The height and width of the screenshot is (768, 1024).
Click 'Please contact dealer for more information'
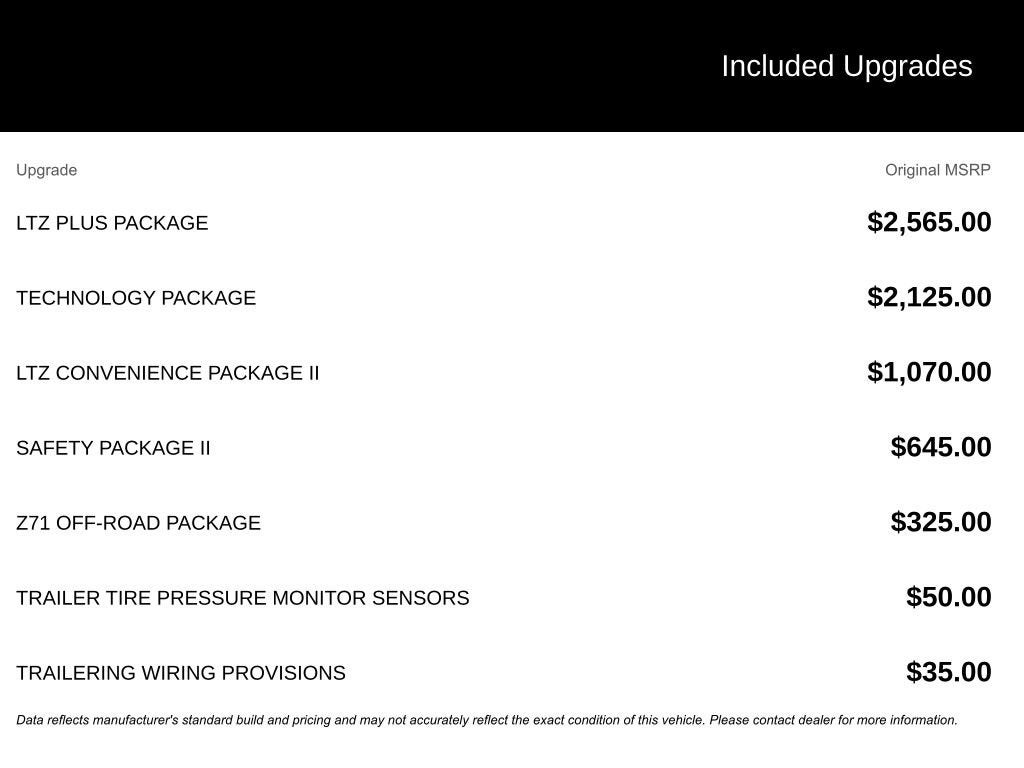point(833,720)
